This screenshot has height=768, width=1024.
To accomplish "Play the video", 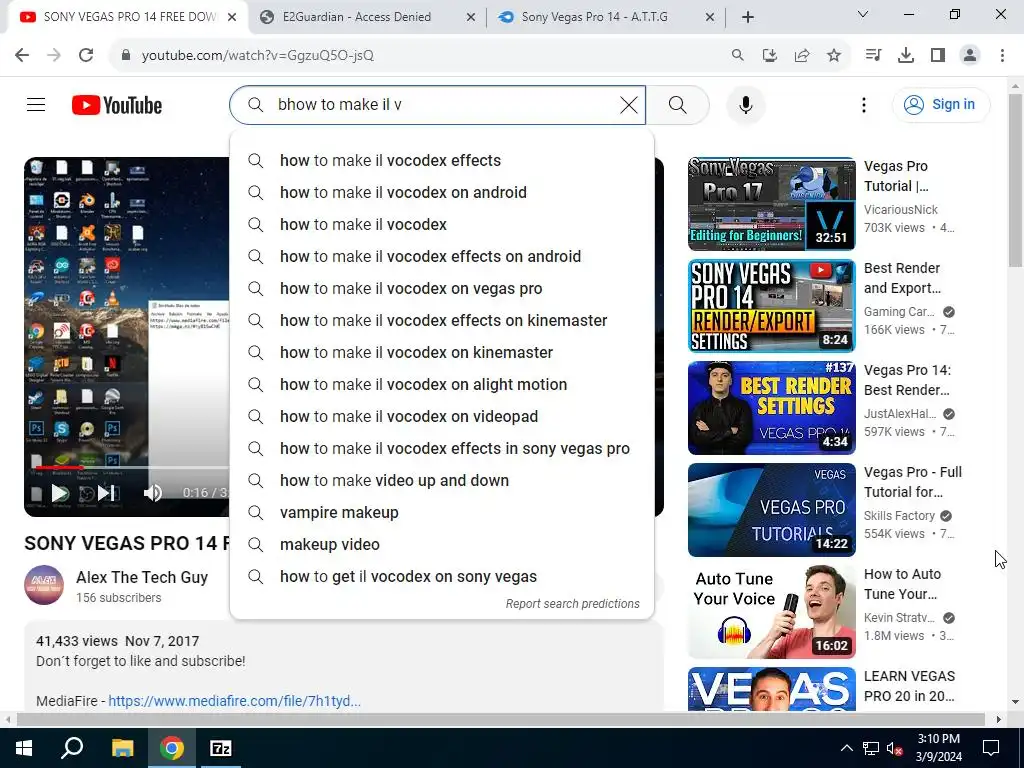I will pyautogui.click(x=60, y=493).
